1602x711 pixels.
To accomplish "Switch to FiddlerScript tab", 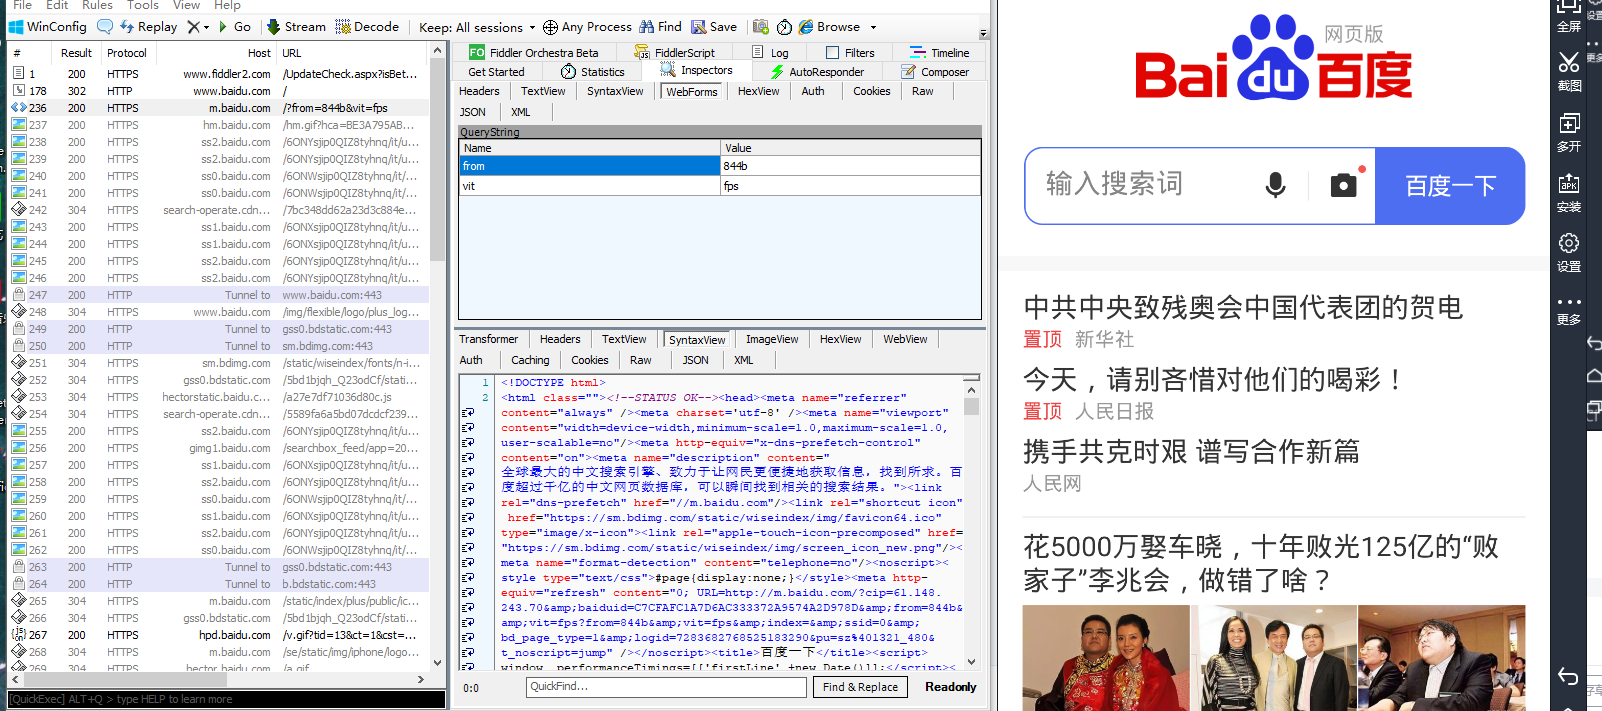I will coord(674,53).
